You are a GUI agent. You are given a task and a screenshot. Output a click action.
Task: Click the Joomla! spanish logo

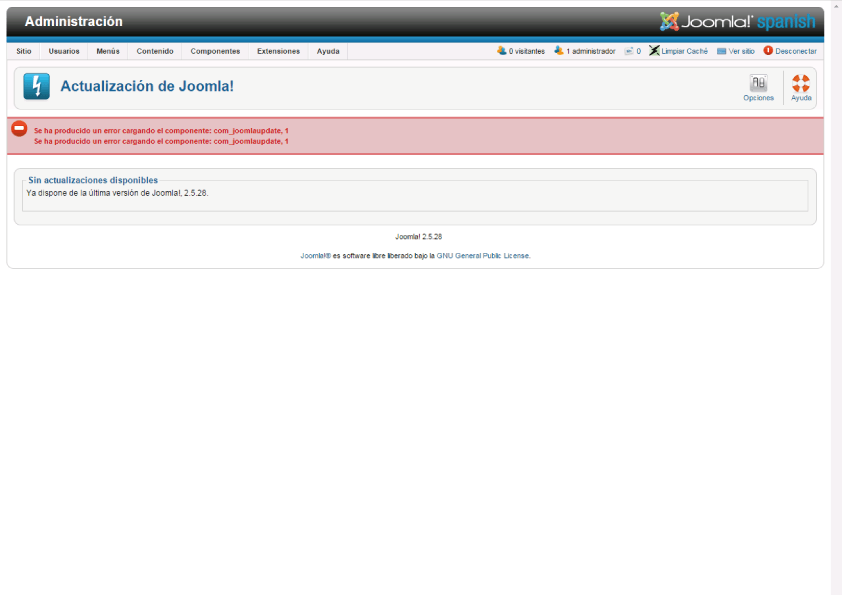[737, 21]
